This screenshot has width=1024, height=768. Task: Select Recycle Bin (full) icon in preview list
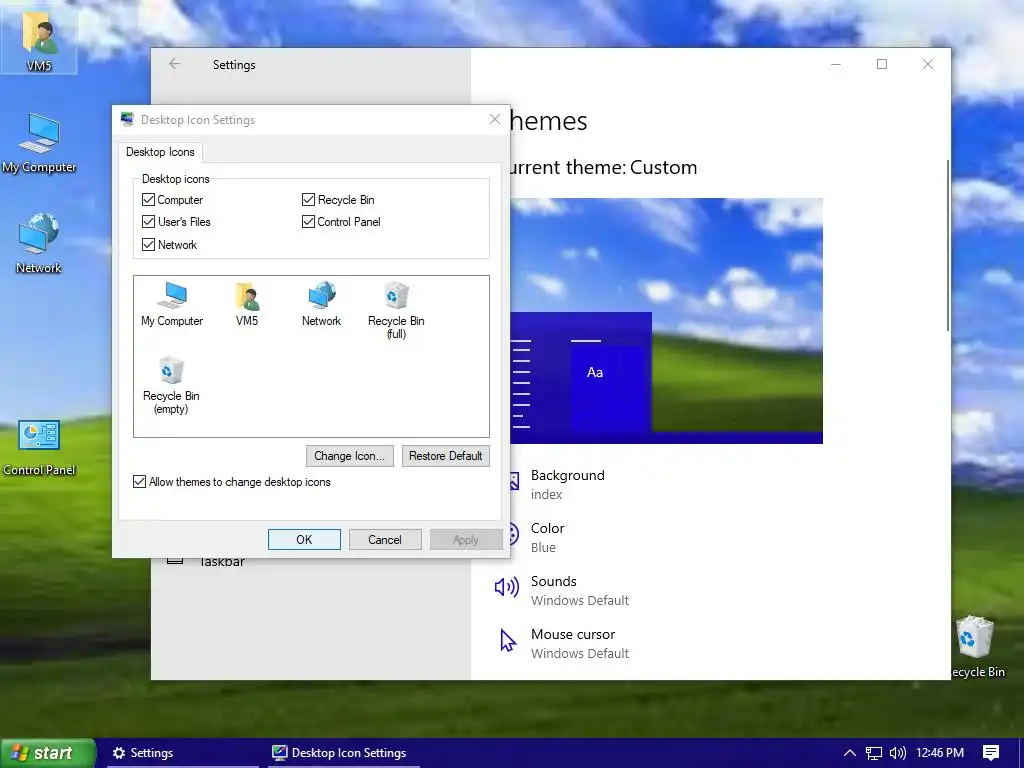(396, 310)
